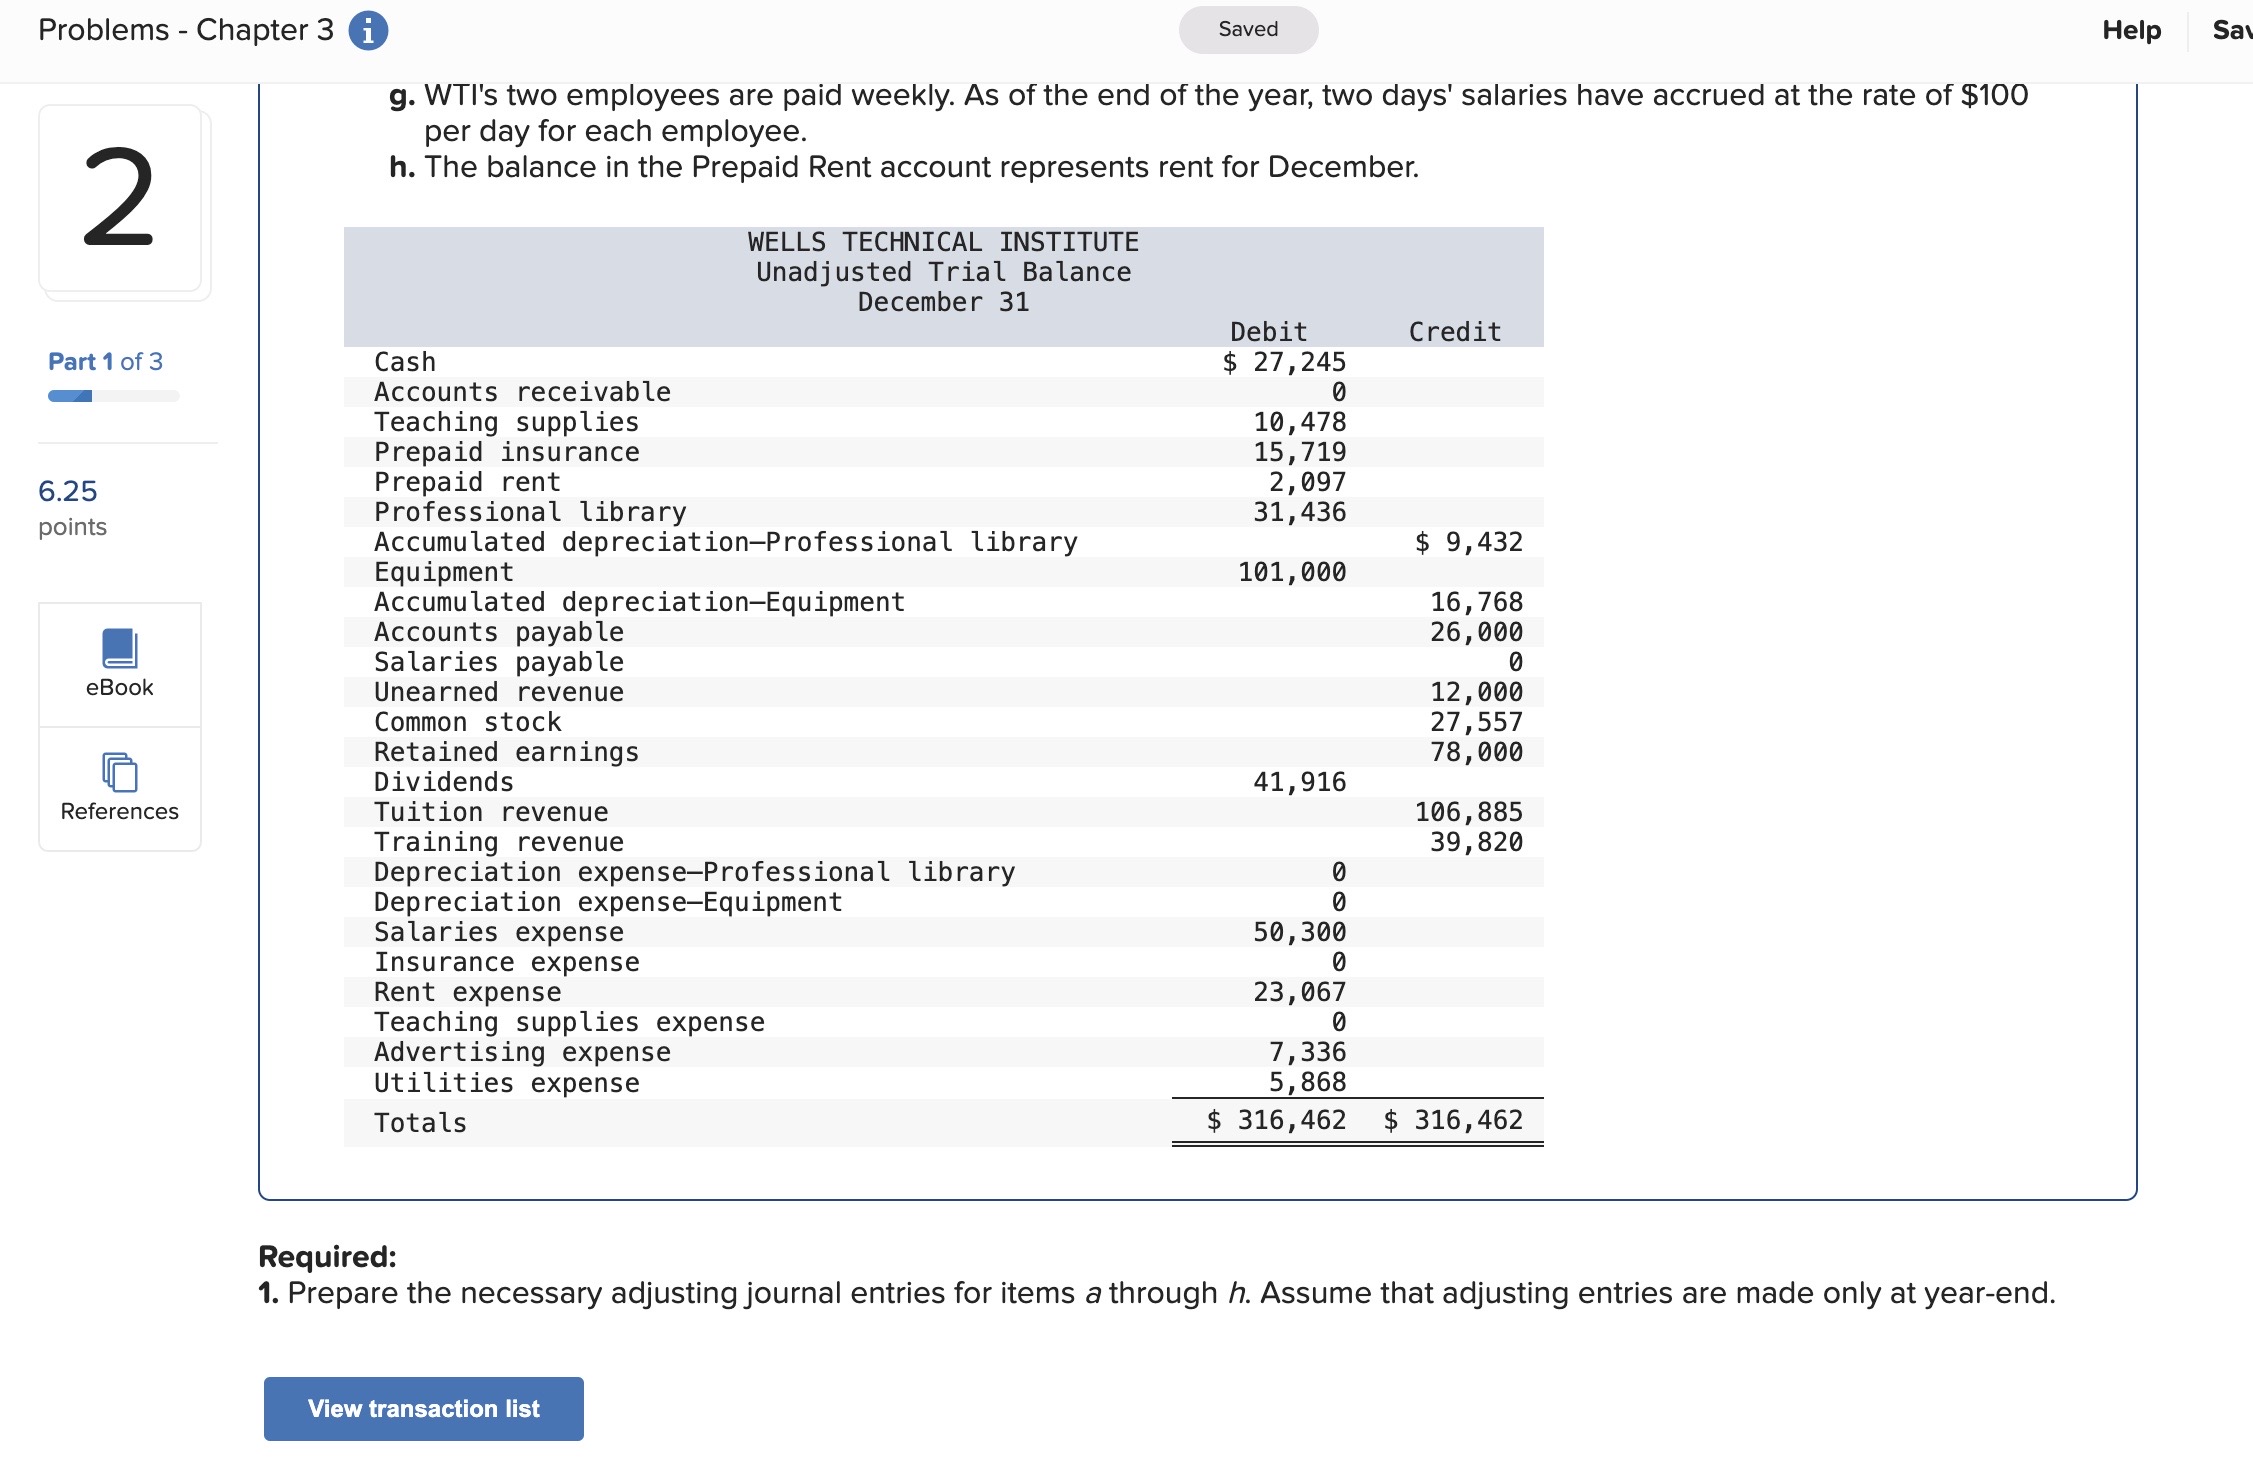Click the Debit column header
The image size is (2253, 1473).
[1268, 332]
